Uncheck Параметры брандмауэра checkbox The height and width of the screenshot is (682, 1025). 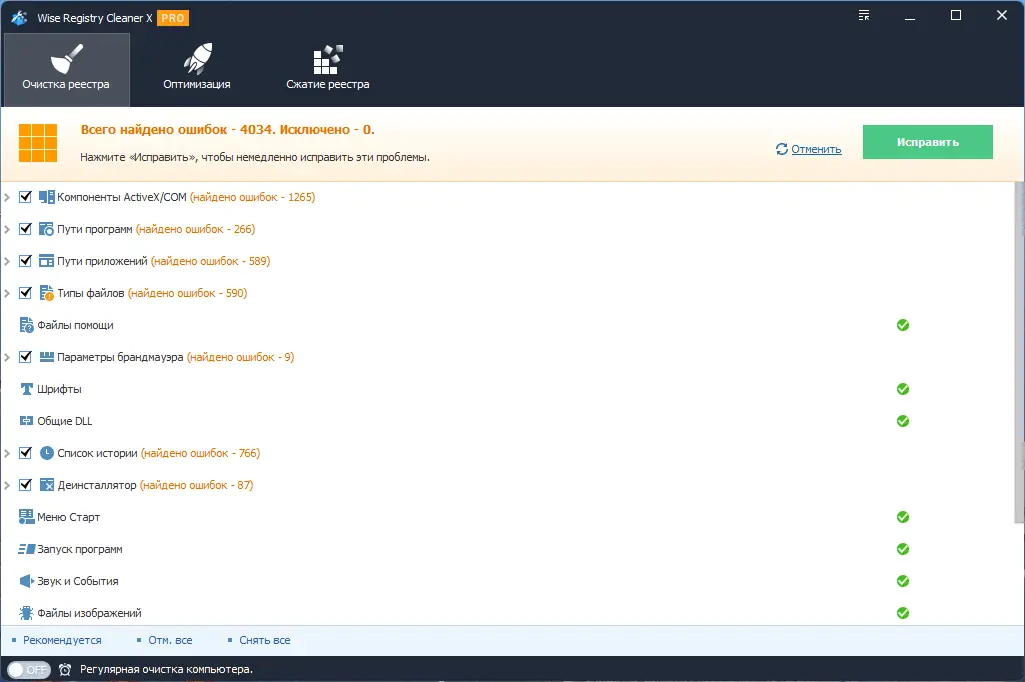(25, 357)
